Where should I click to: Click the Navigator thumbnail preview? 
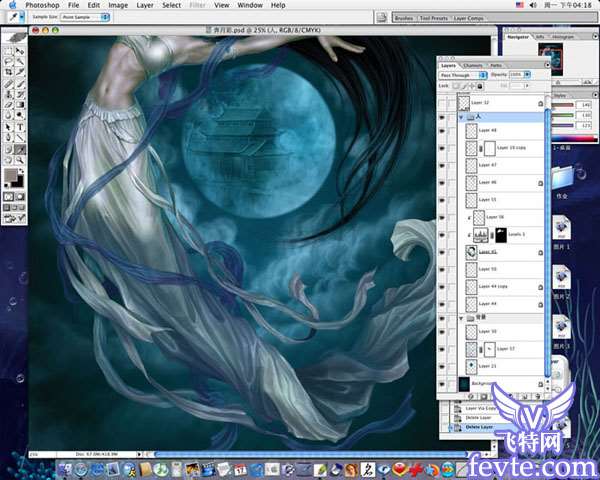tap(550, 59)
